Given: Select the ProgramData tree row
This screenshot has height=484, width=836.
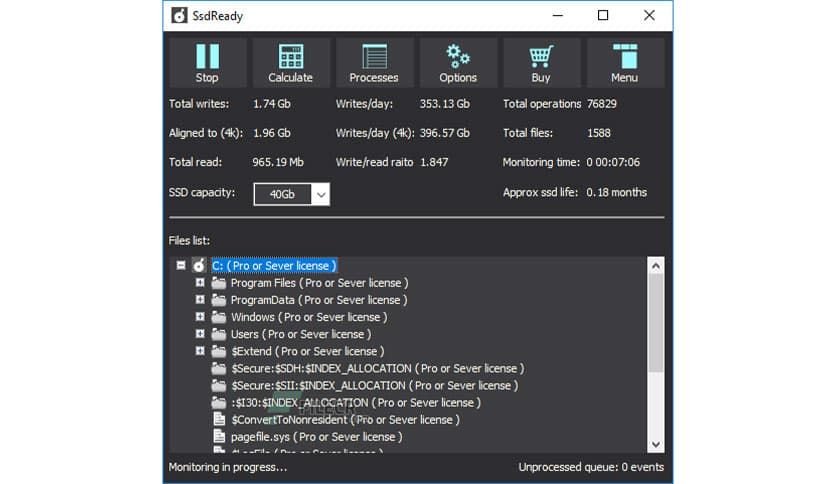Looking at the screenshot, I should (319, 300).
